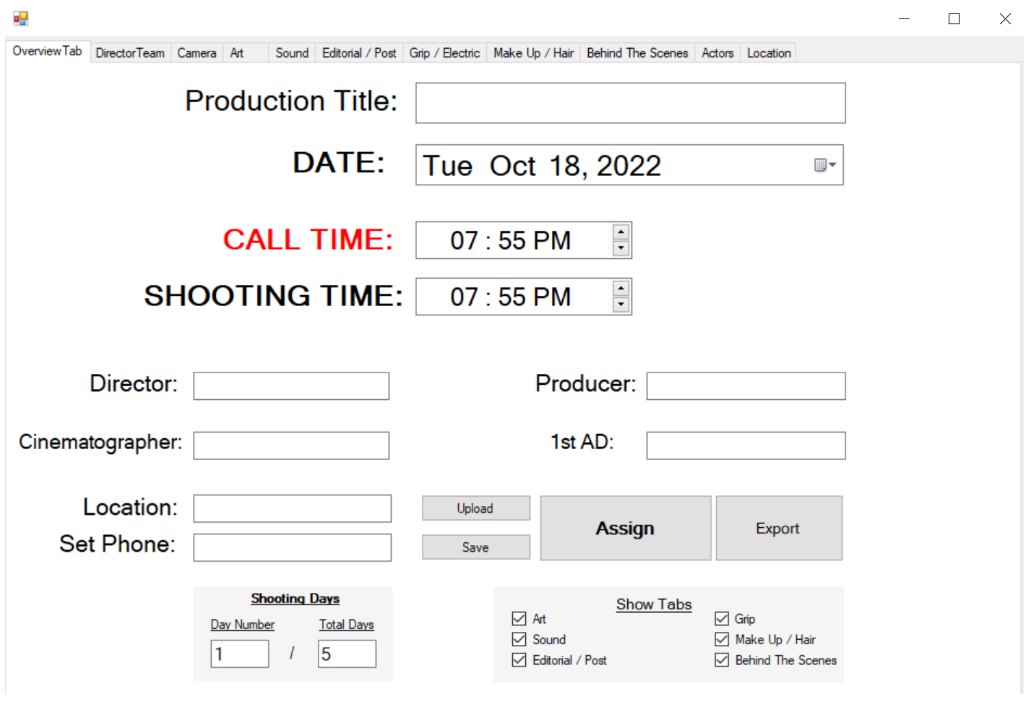Click the Shooting Days heading
This screenshot has width=1024, height=702.
[295, 598]
